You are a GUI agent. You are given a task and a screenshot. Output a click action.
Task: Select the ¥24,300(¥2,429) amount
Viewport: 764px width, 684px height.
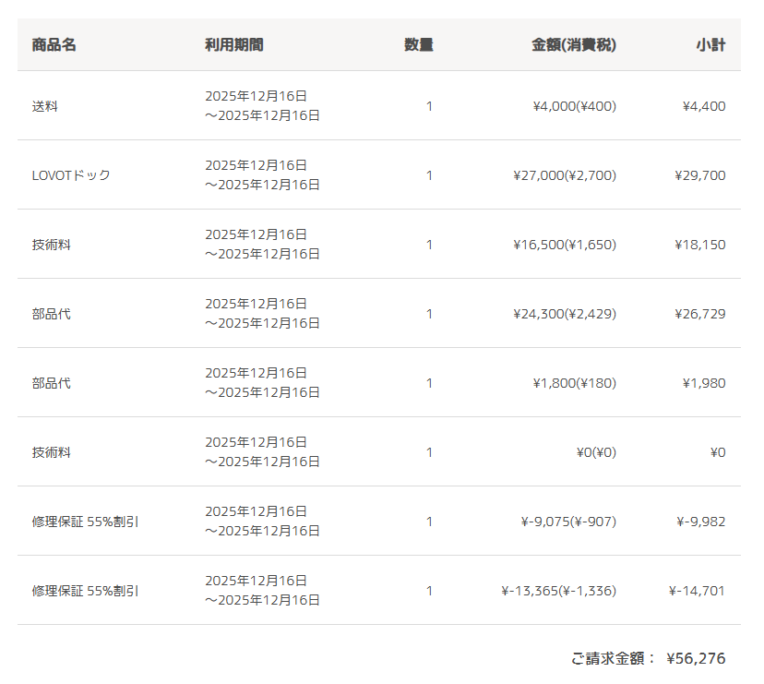click(x=564, y=313)
